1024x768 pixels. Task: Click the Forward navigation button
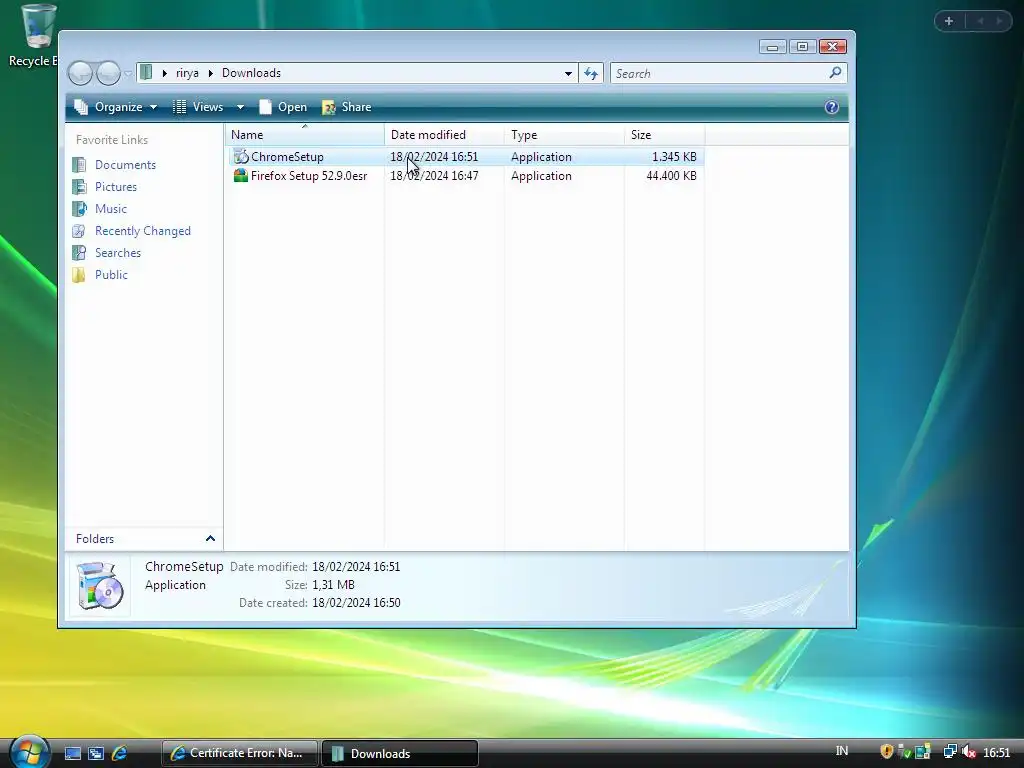click(x=108, y=73)
